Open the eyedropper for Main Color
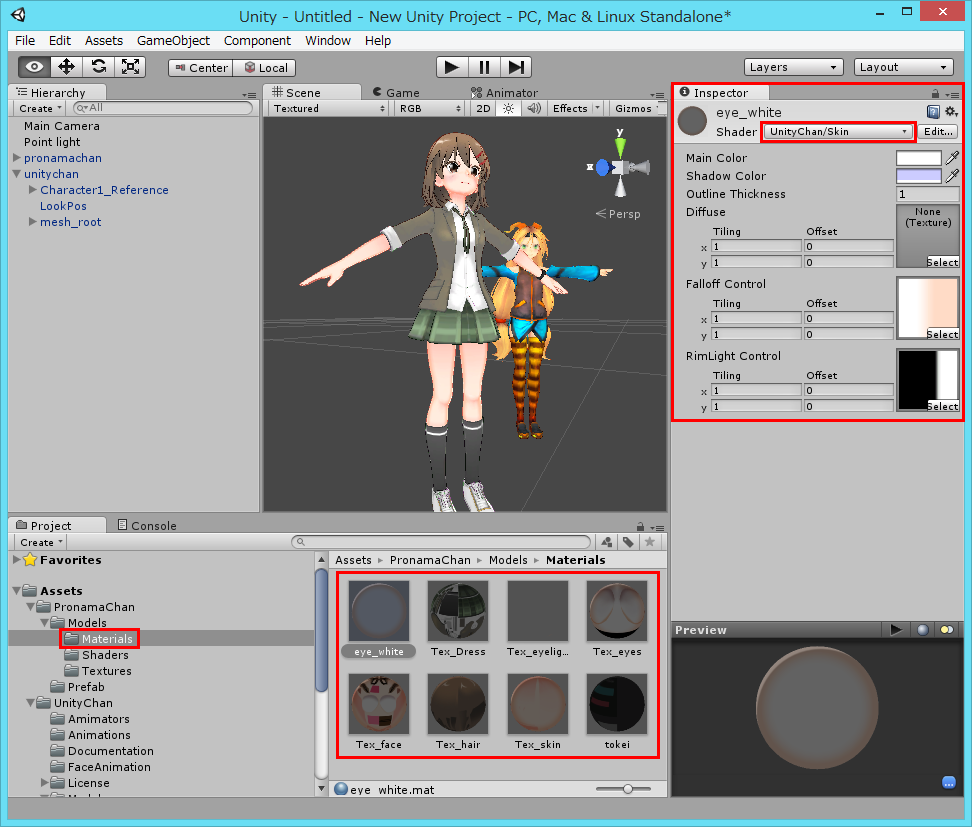Image resolution: width=972 pixels, height=827 pixels. (x=953, y=158)
